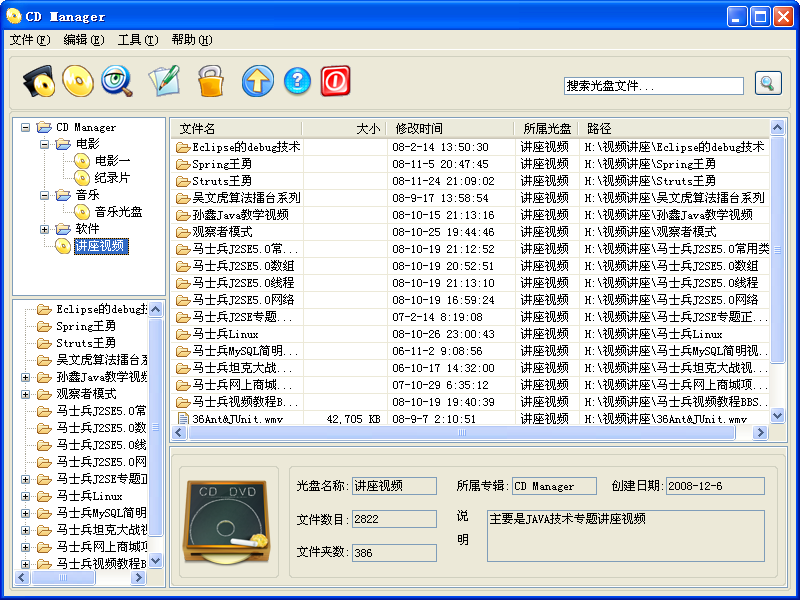Click the folder icon beside 软件 in tree

(x=63, y=229)
